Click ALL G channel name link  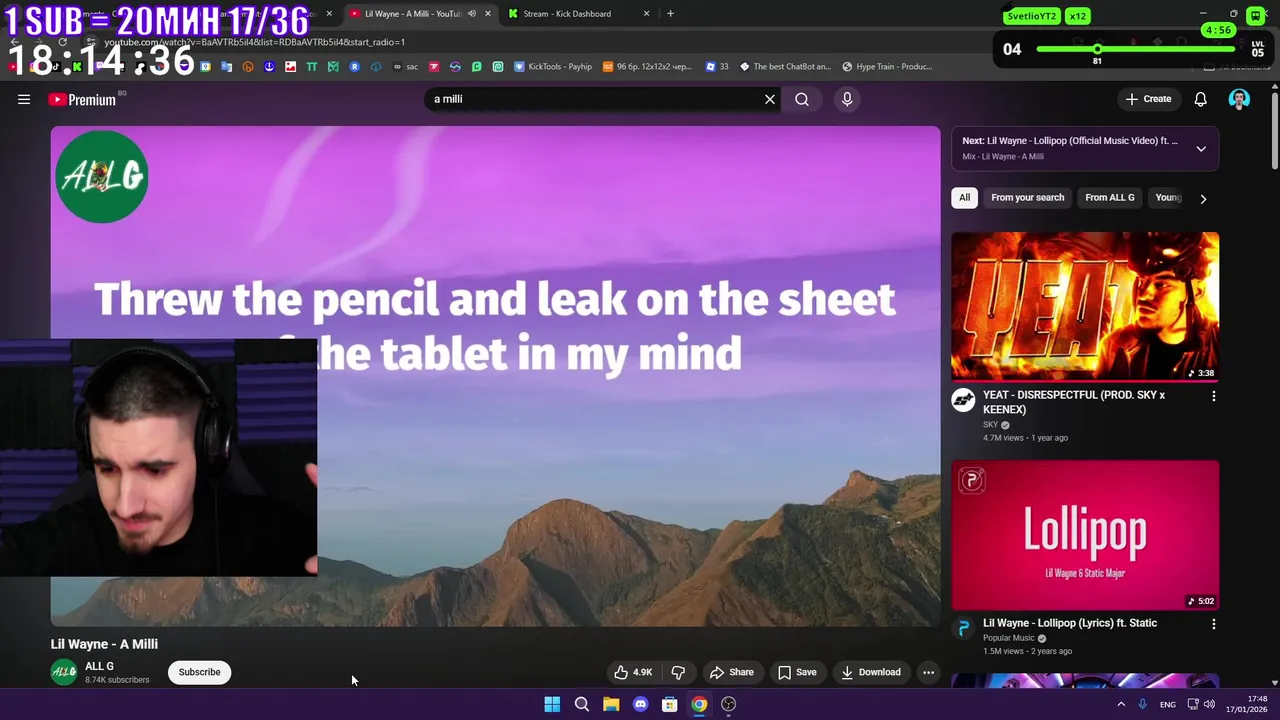99,666
